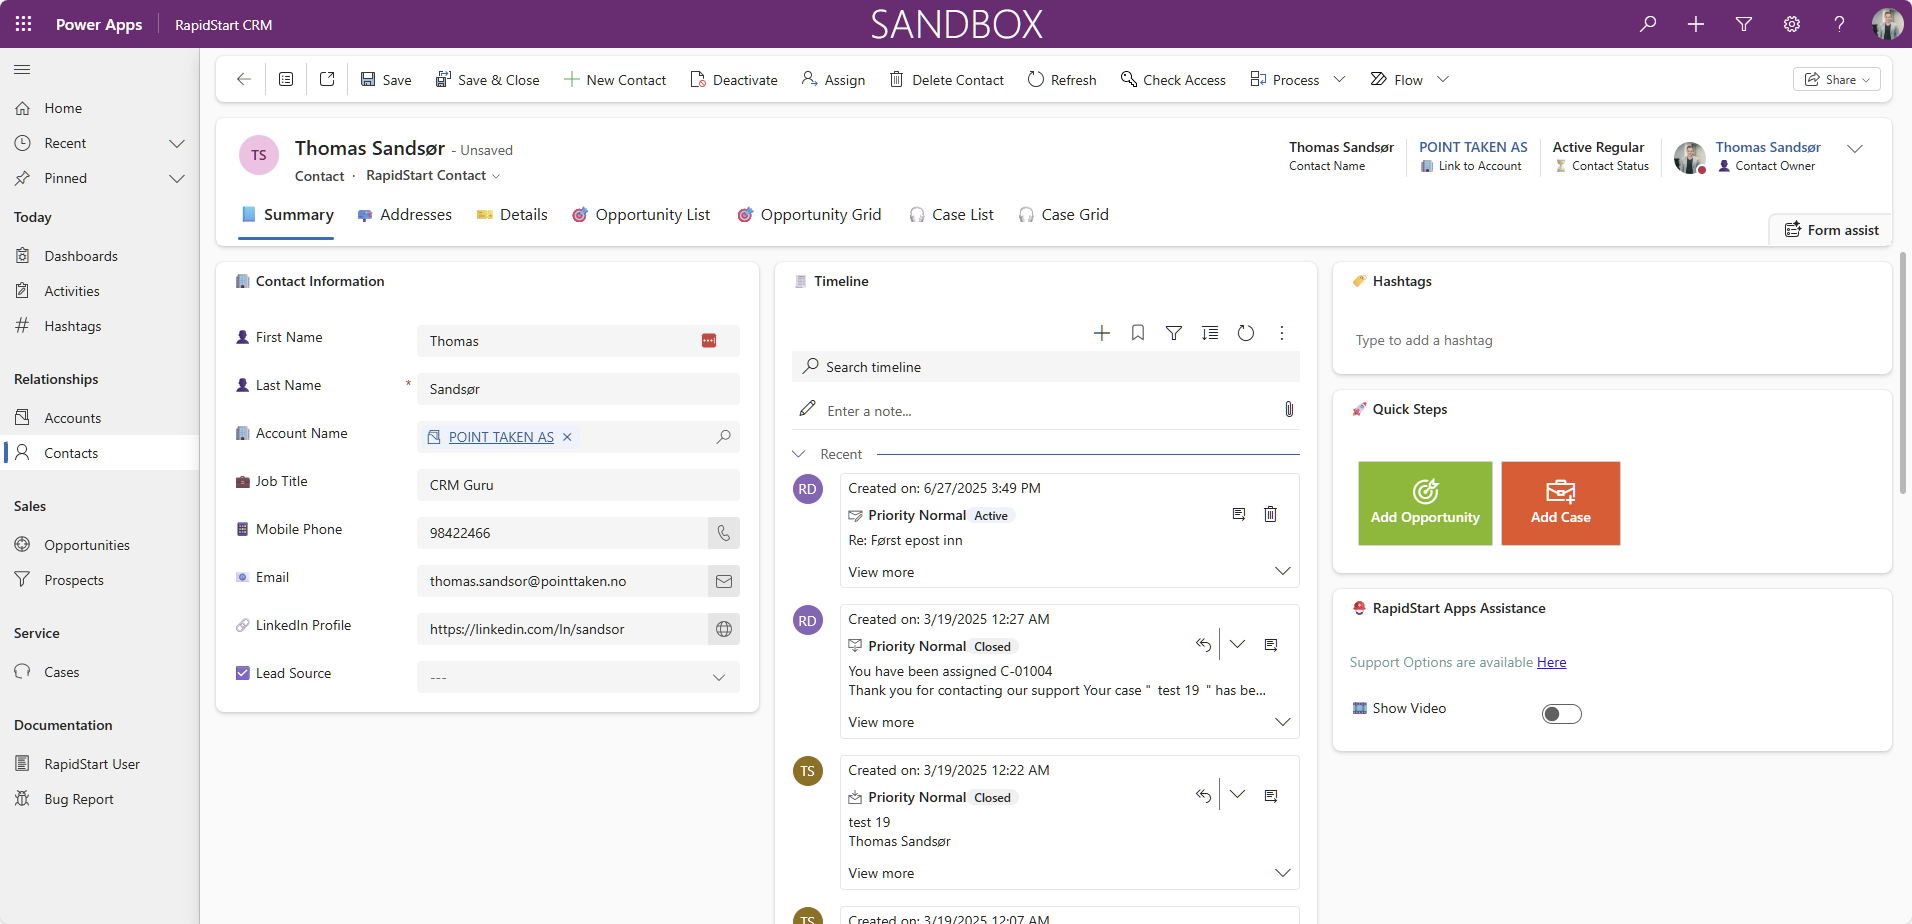Screen dimensions: 1912x924
Task: Switch to the Details tab
Action: [512, 215]
